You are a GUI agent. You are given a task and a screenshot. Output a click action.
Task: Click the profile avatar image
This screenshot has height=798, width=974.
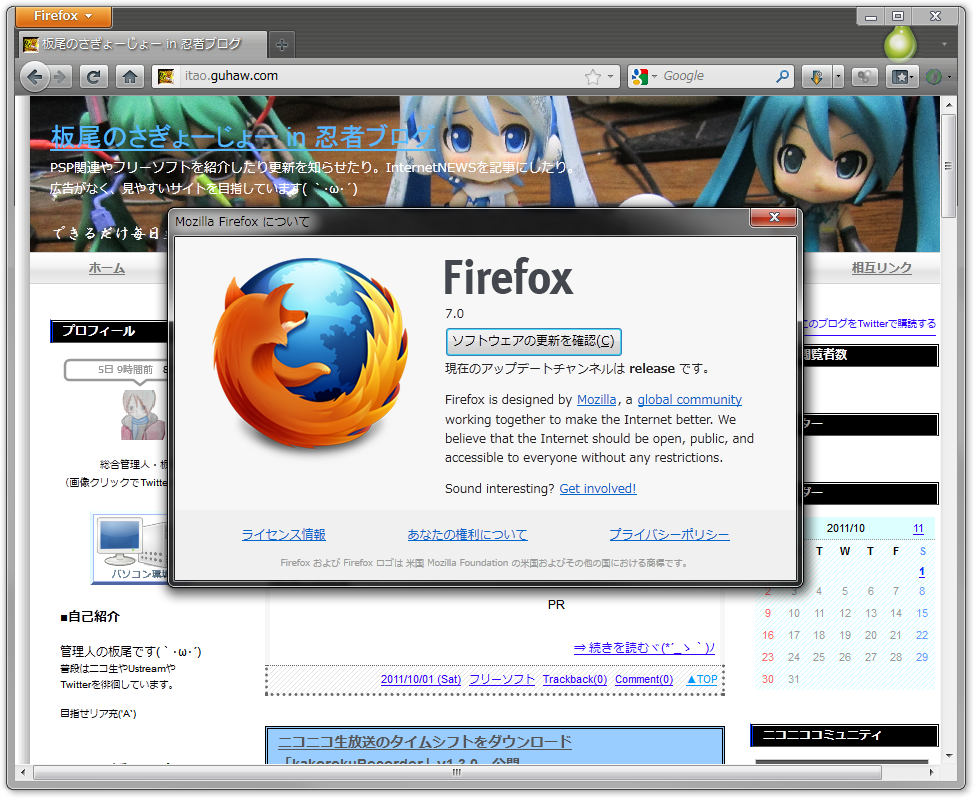click(144, 415)
